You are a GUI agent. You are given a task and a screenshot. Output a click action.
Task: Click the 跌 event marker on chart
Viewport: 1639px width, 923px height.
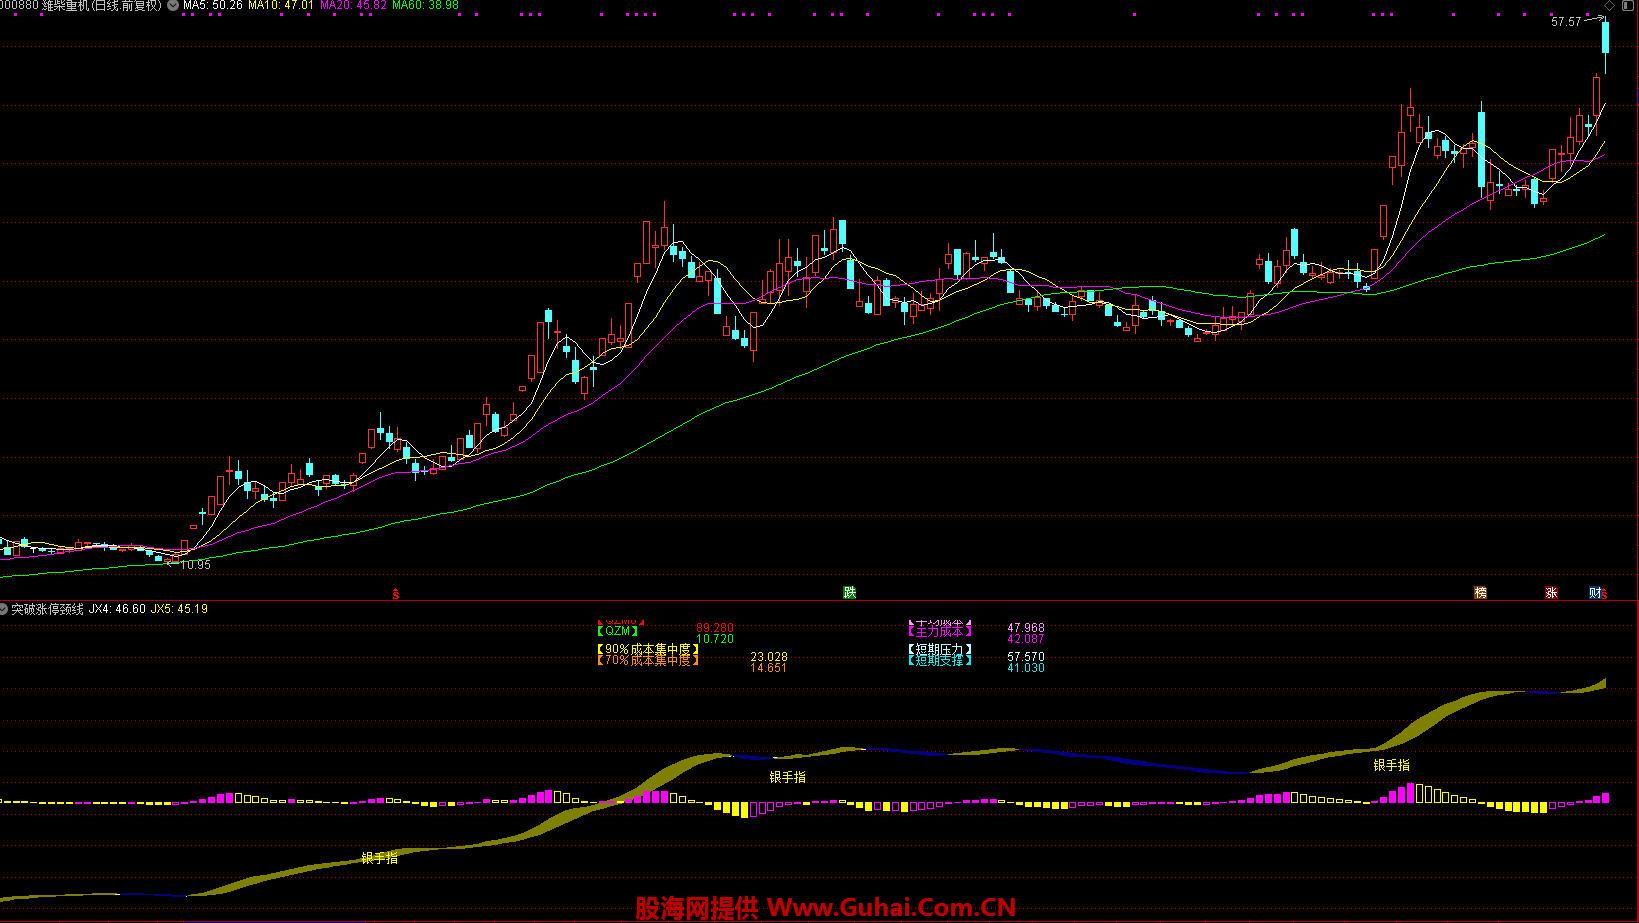850,592
